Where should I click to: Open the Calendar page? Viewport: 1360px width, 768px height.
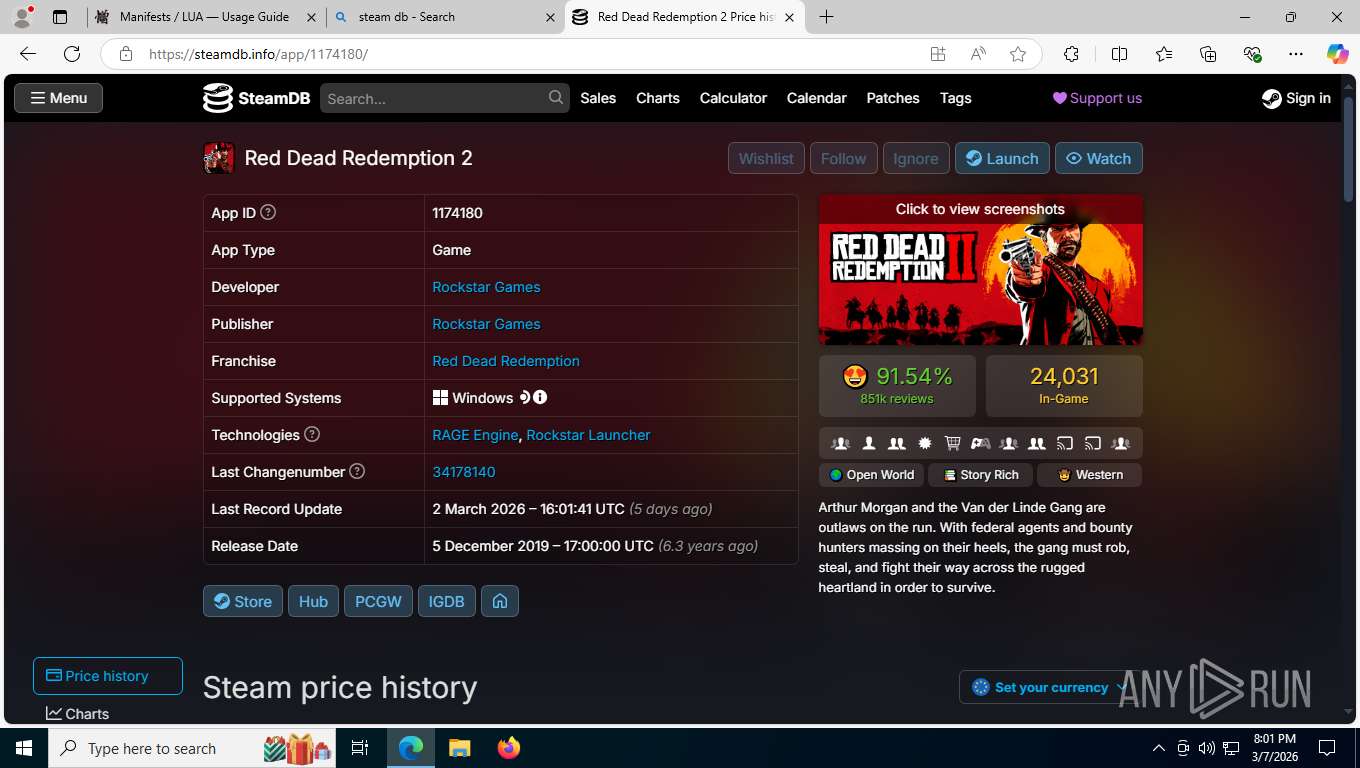tap(816, 98)
